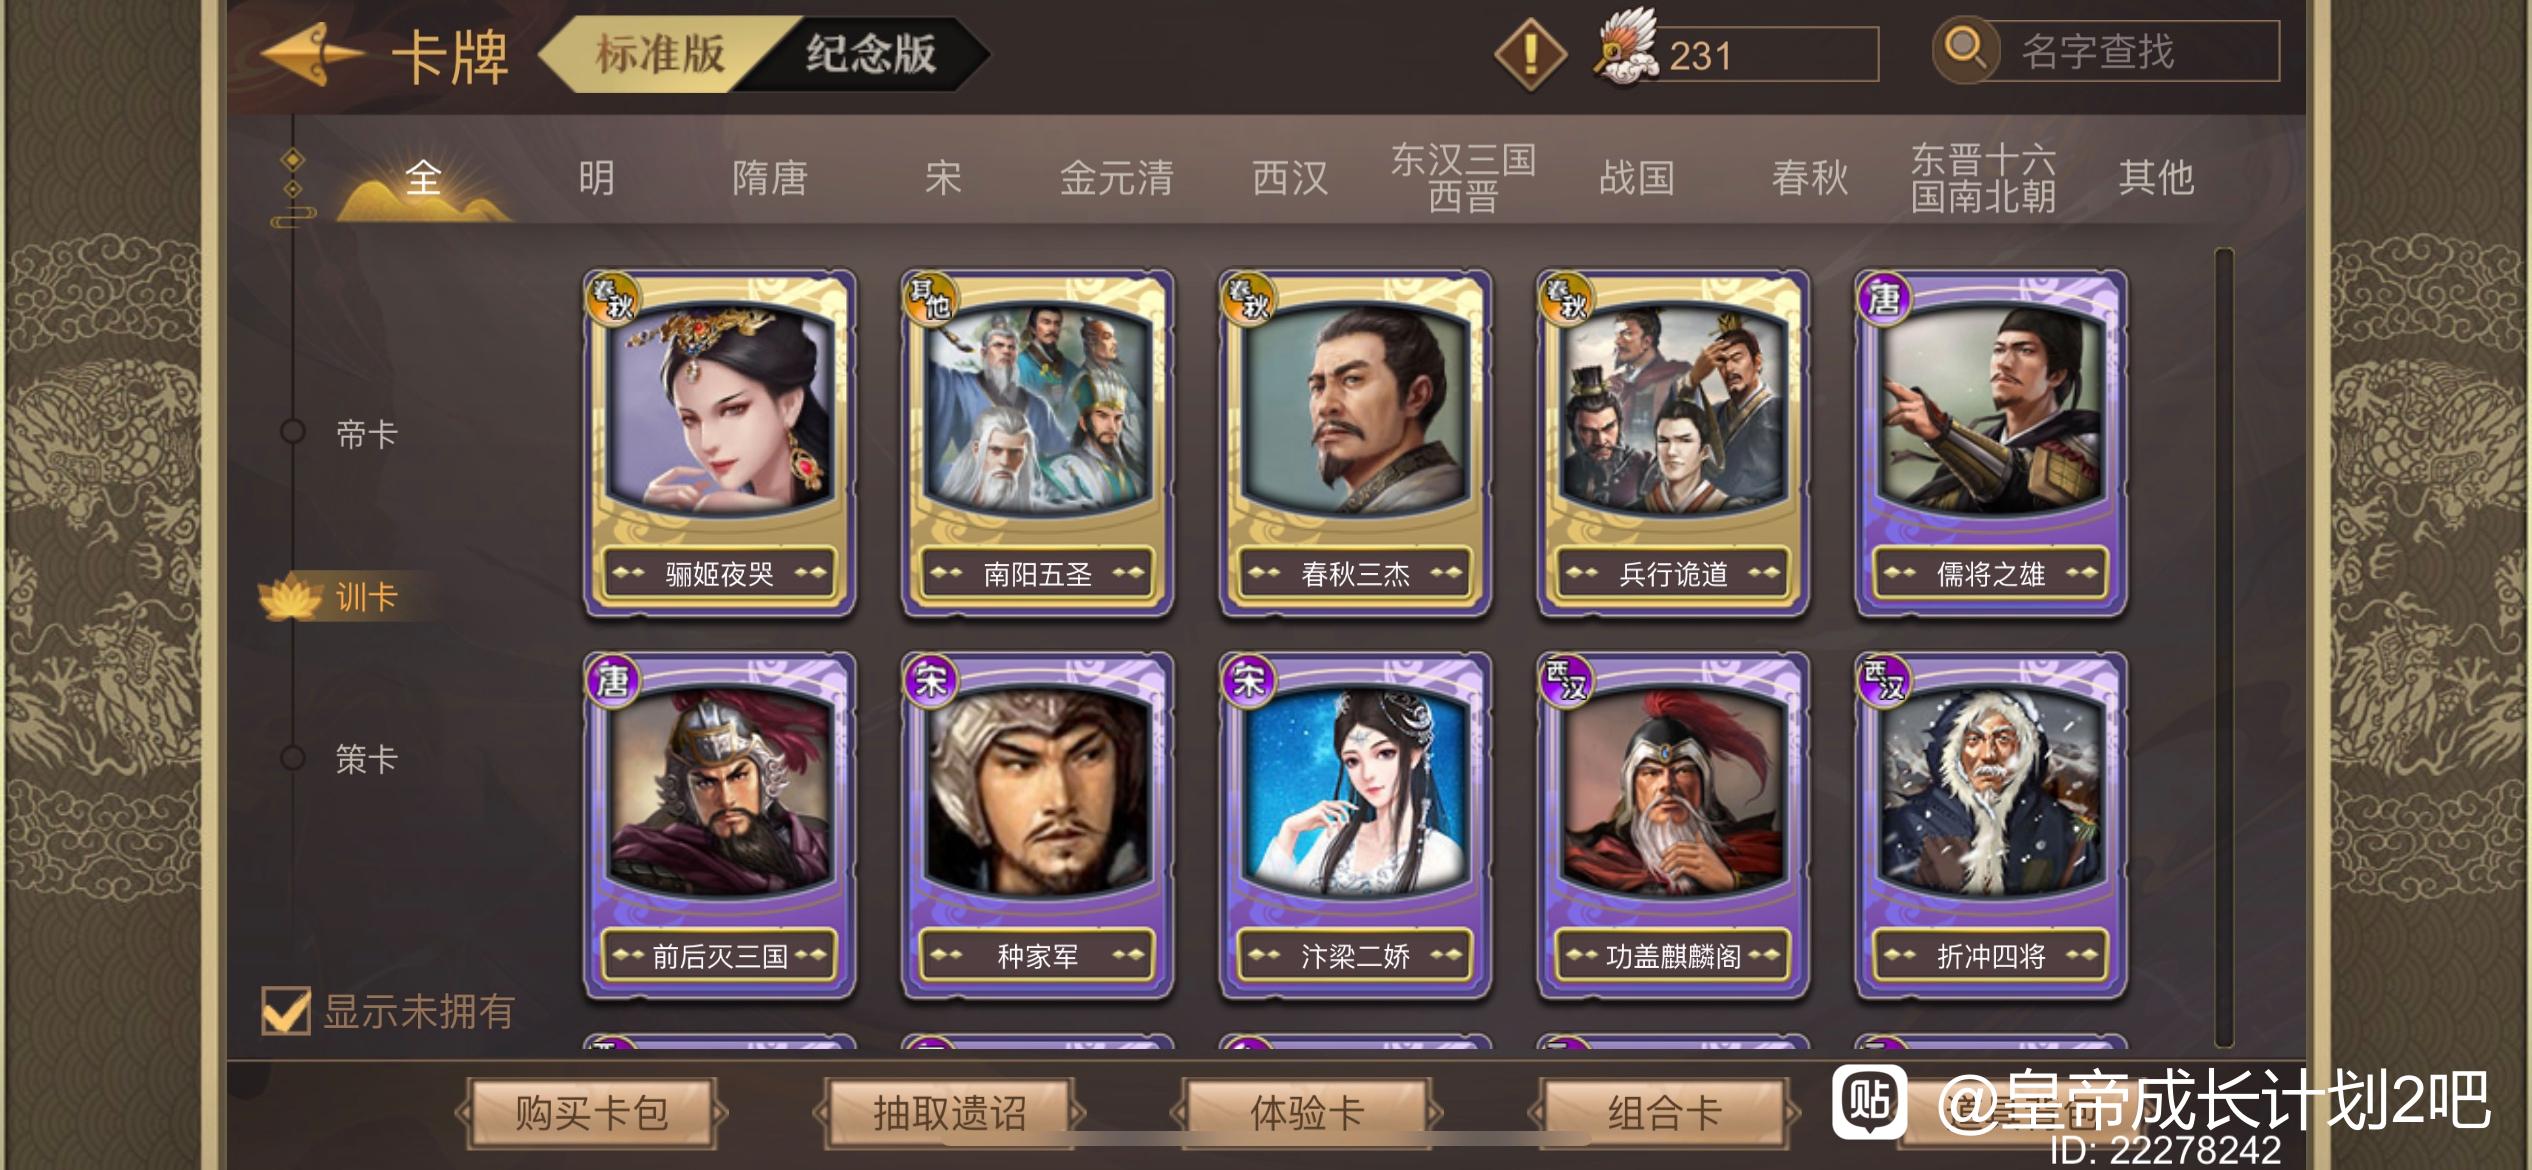This screenshot has width=2532, height=1170.
Task: Click the magnifying glass search icon
Action: click(x=1964, y=50)
